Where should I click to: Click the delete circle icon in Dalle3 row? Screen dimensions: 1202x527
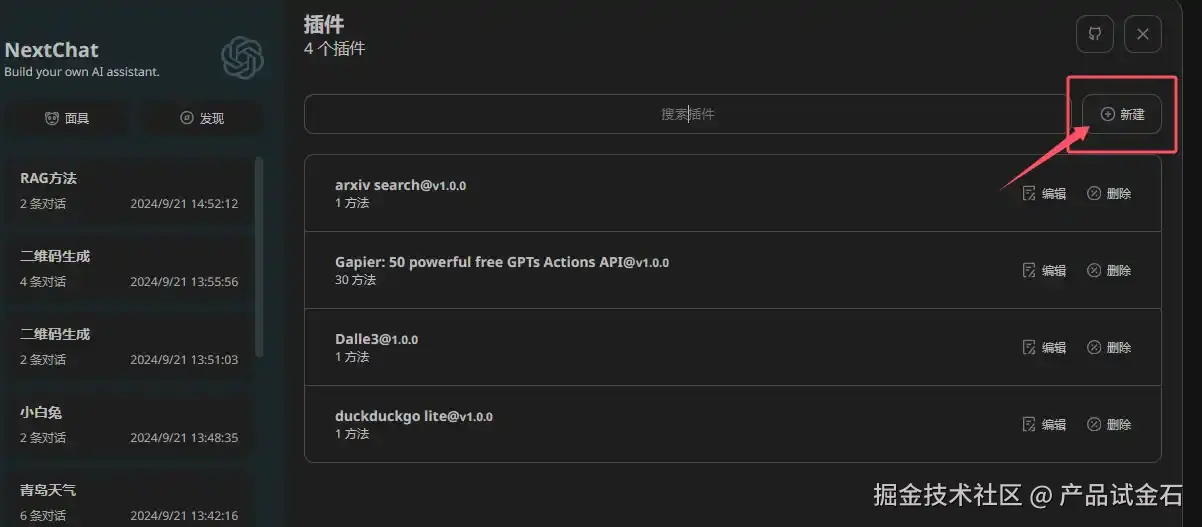coord(1094,348)
